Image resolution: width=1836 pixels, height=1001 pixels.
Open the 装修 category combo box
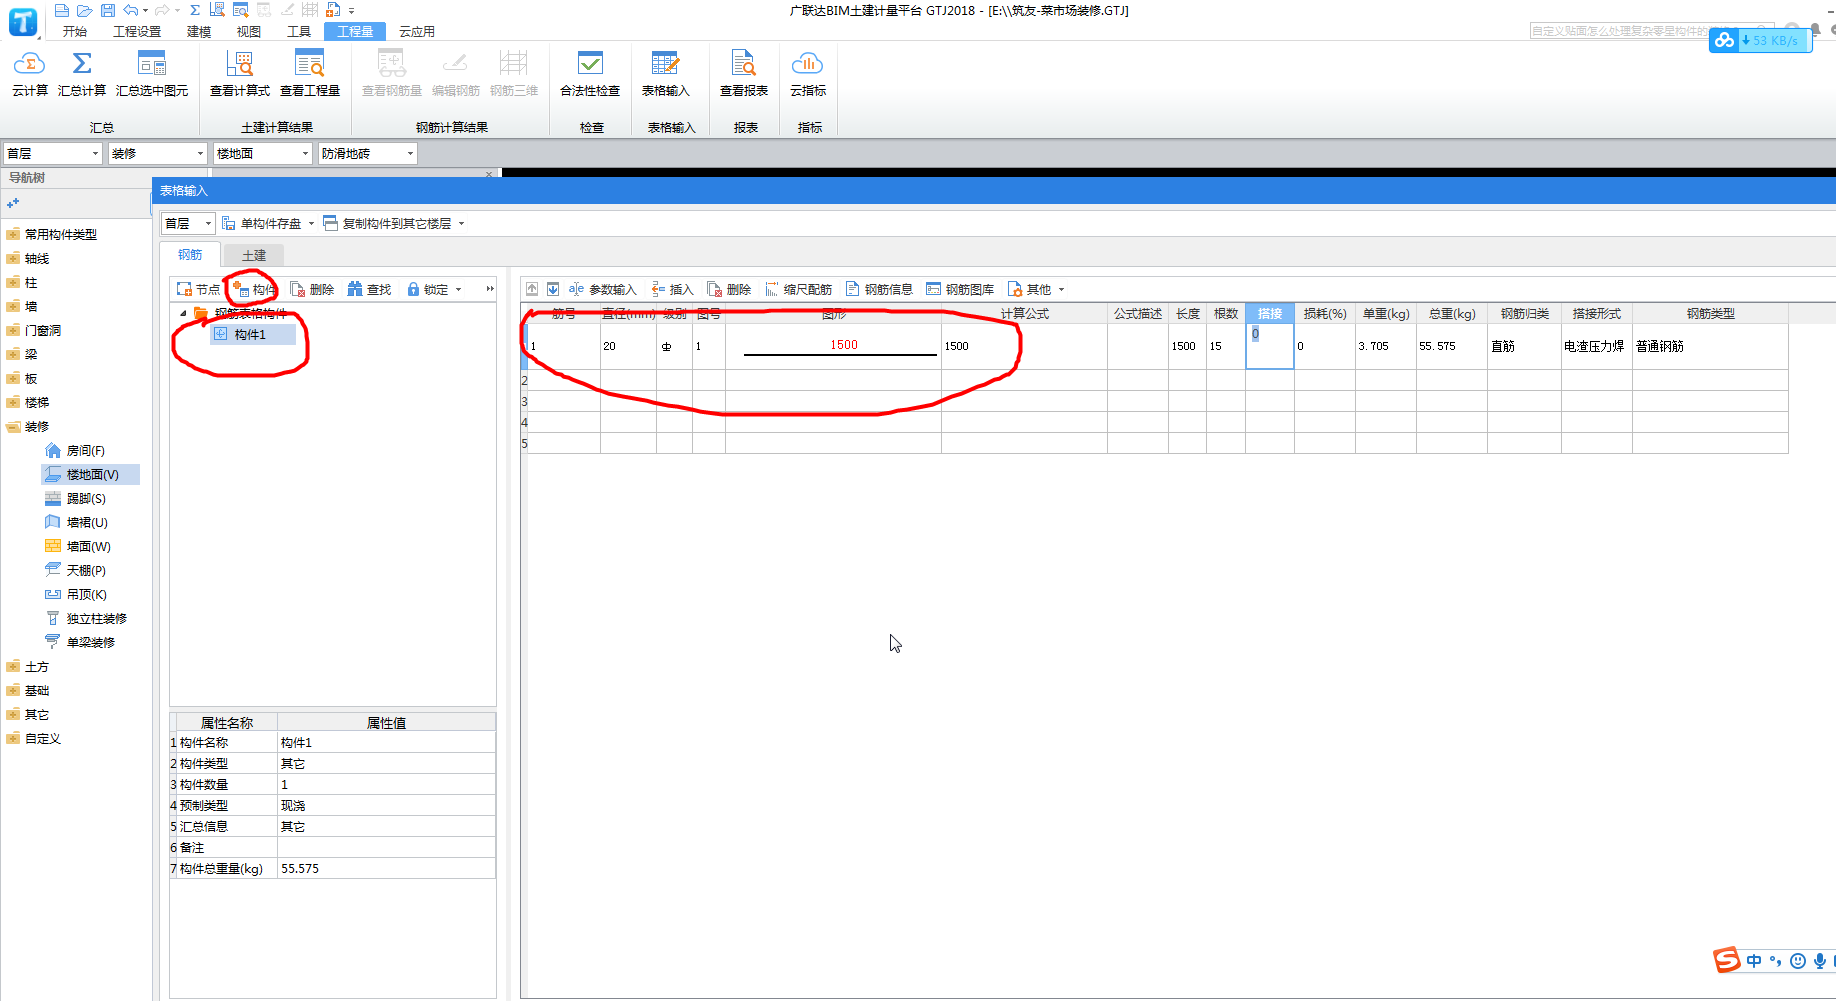[157, 153]
